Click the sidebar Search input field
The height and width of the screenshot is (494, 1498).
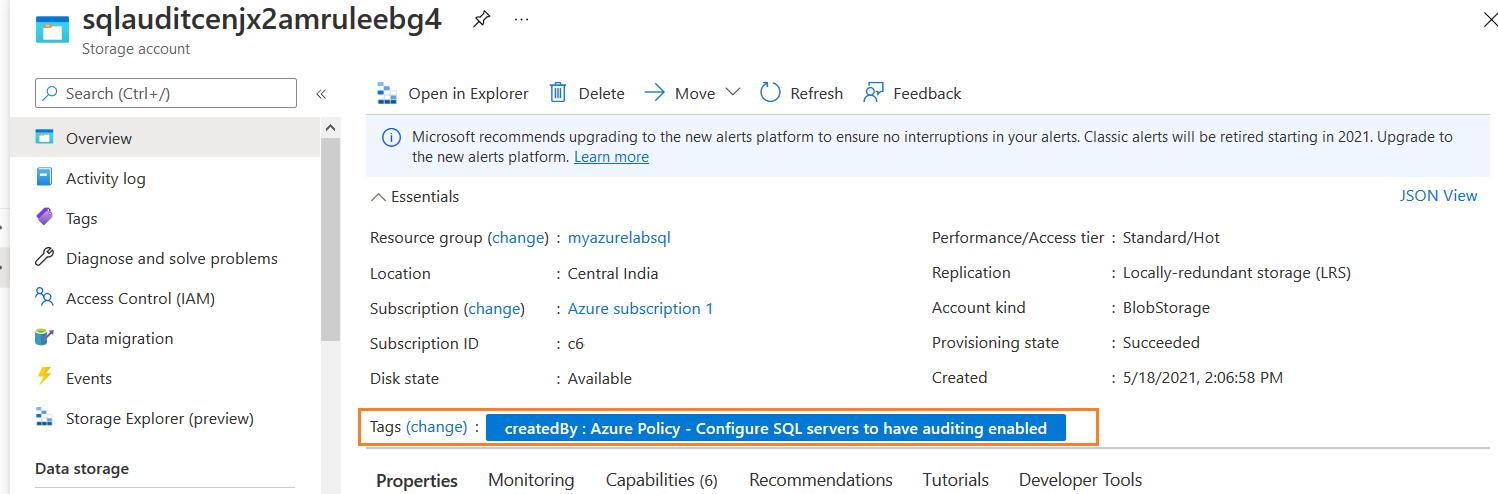[x=166, y=93]
